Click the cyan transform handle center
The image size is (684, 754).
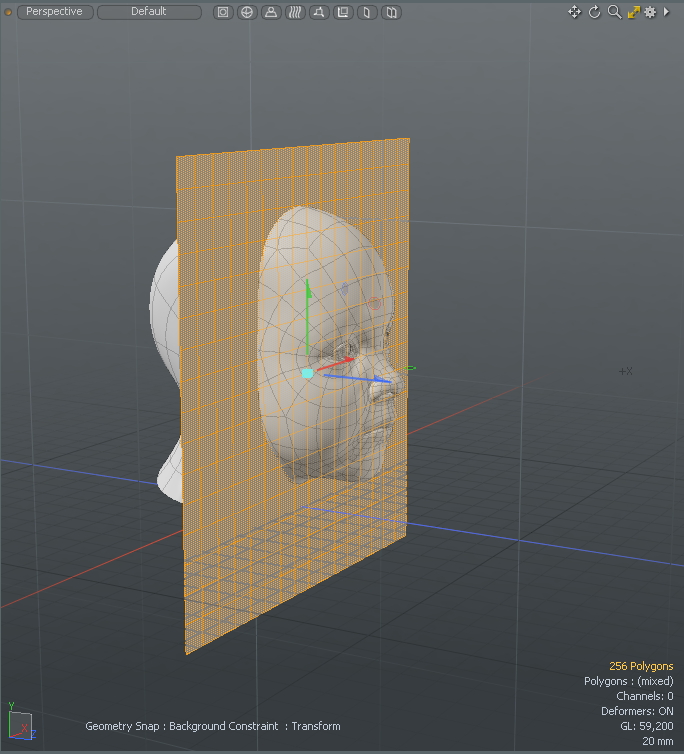[307, 373]
